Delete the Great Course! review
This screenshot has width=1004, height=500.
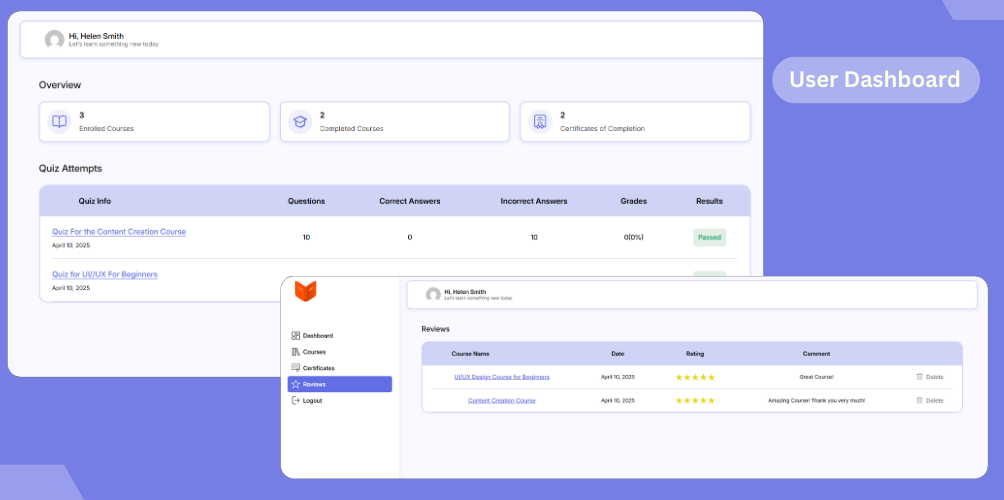pyautogui.click(x=930, y=377)
